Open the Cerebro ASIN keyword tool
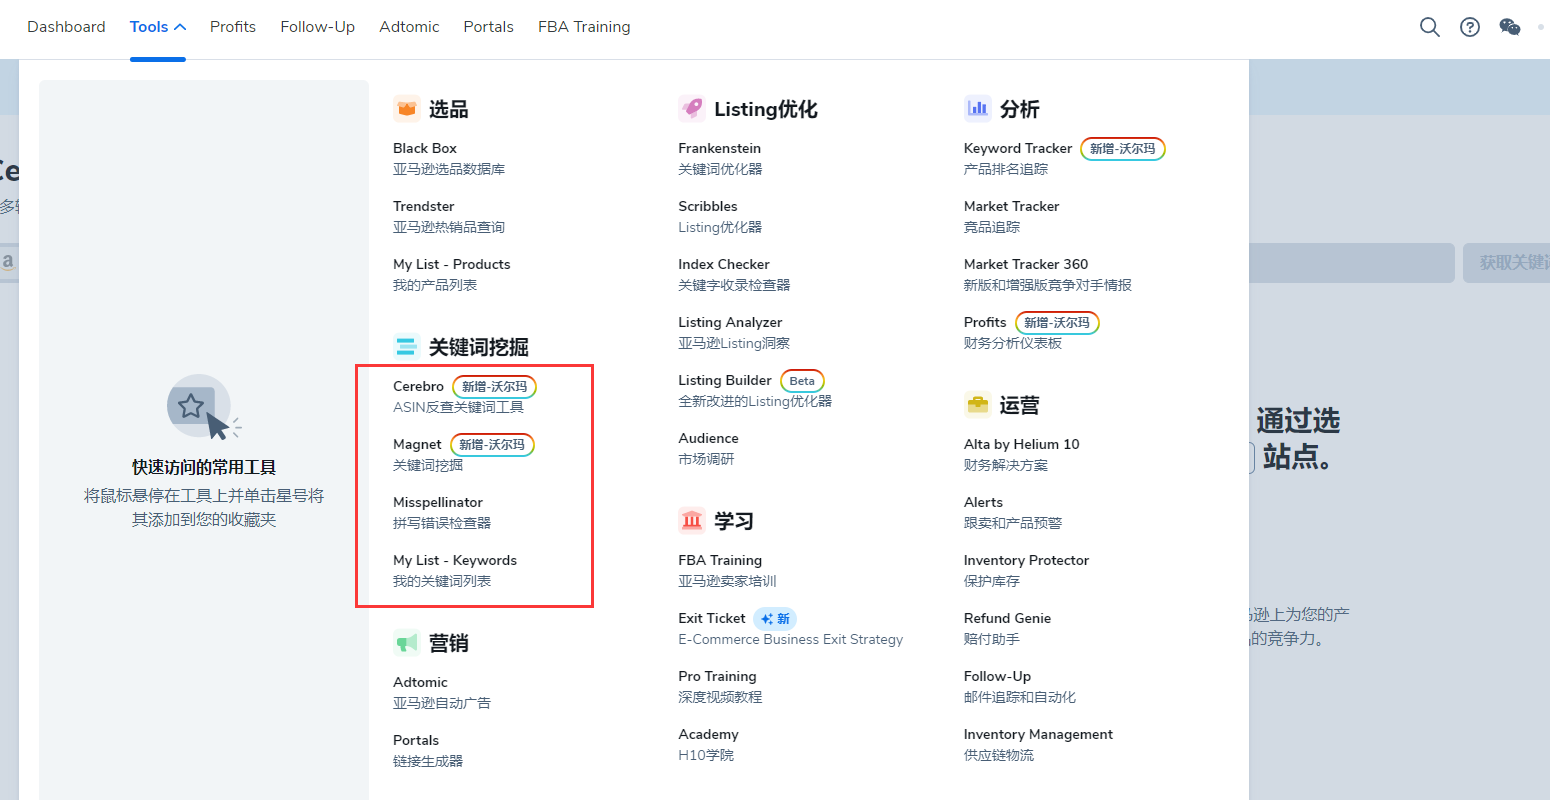The height and width of the screenshot is (800, 1550). click(418, 387)
